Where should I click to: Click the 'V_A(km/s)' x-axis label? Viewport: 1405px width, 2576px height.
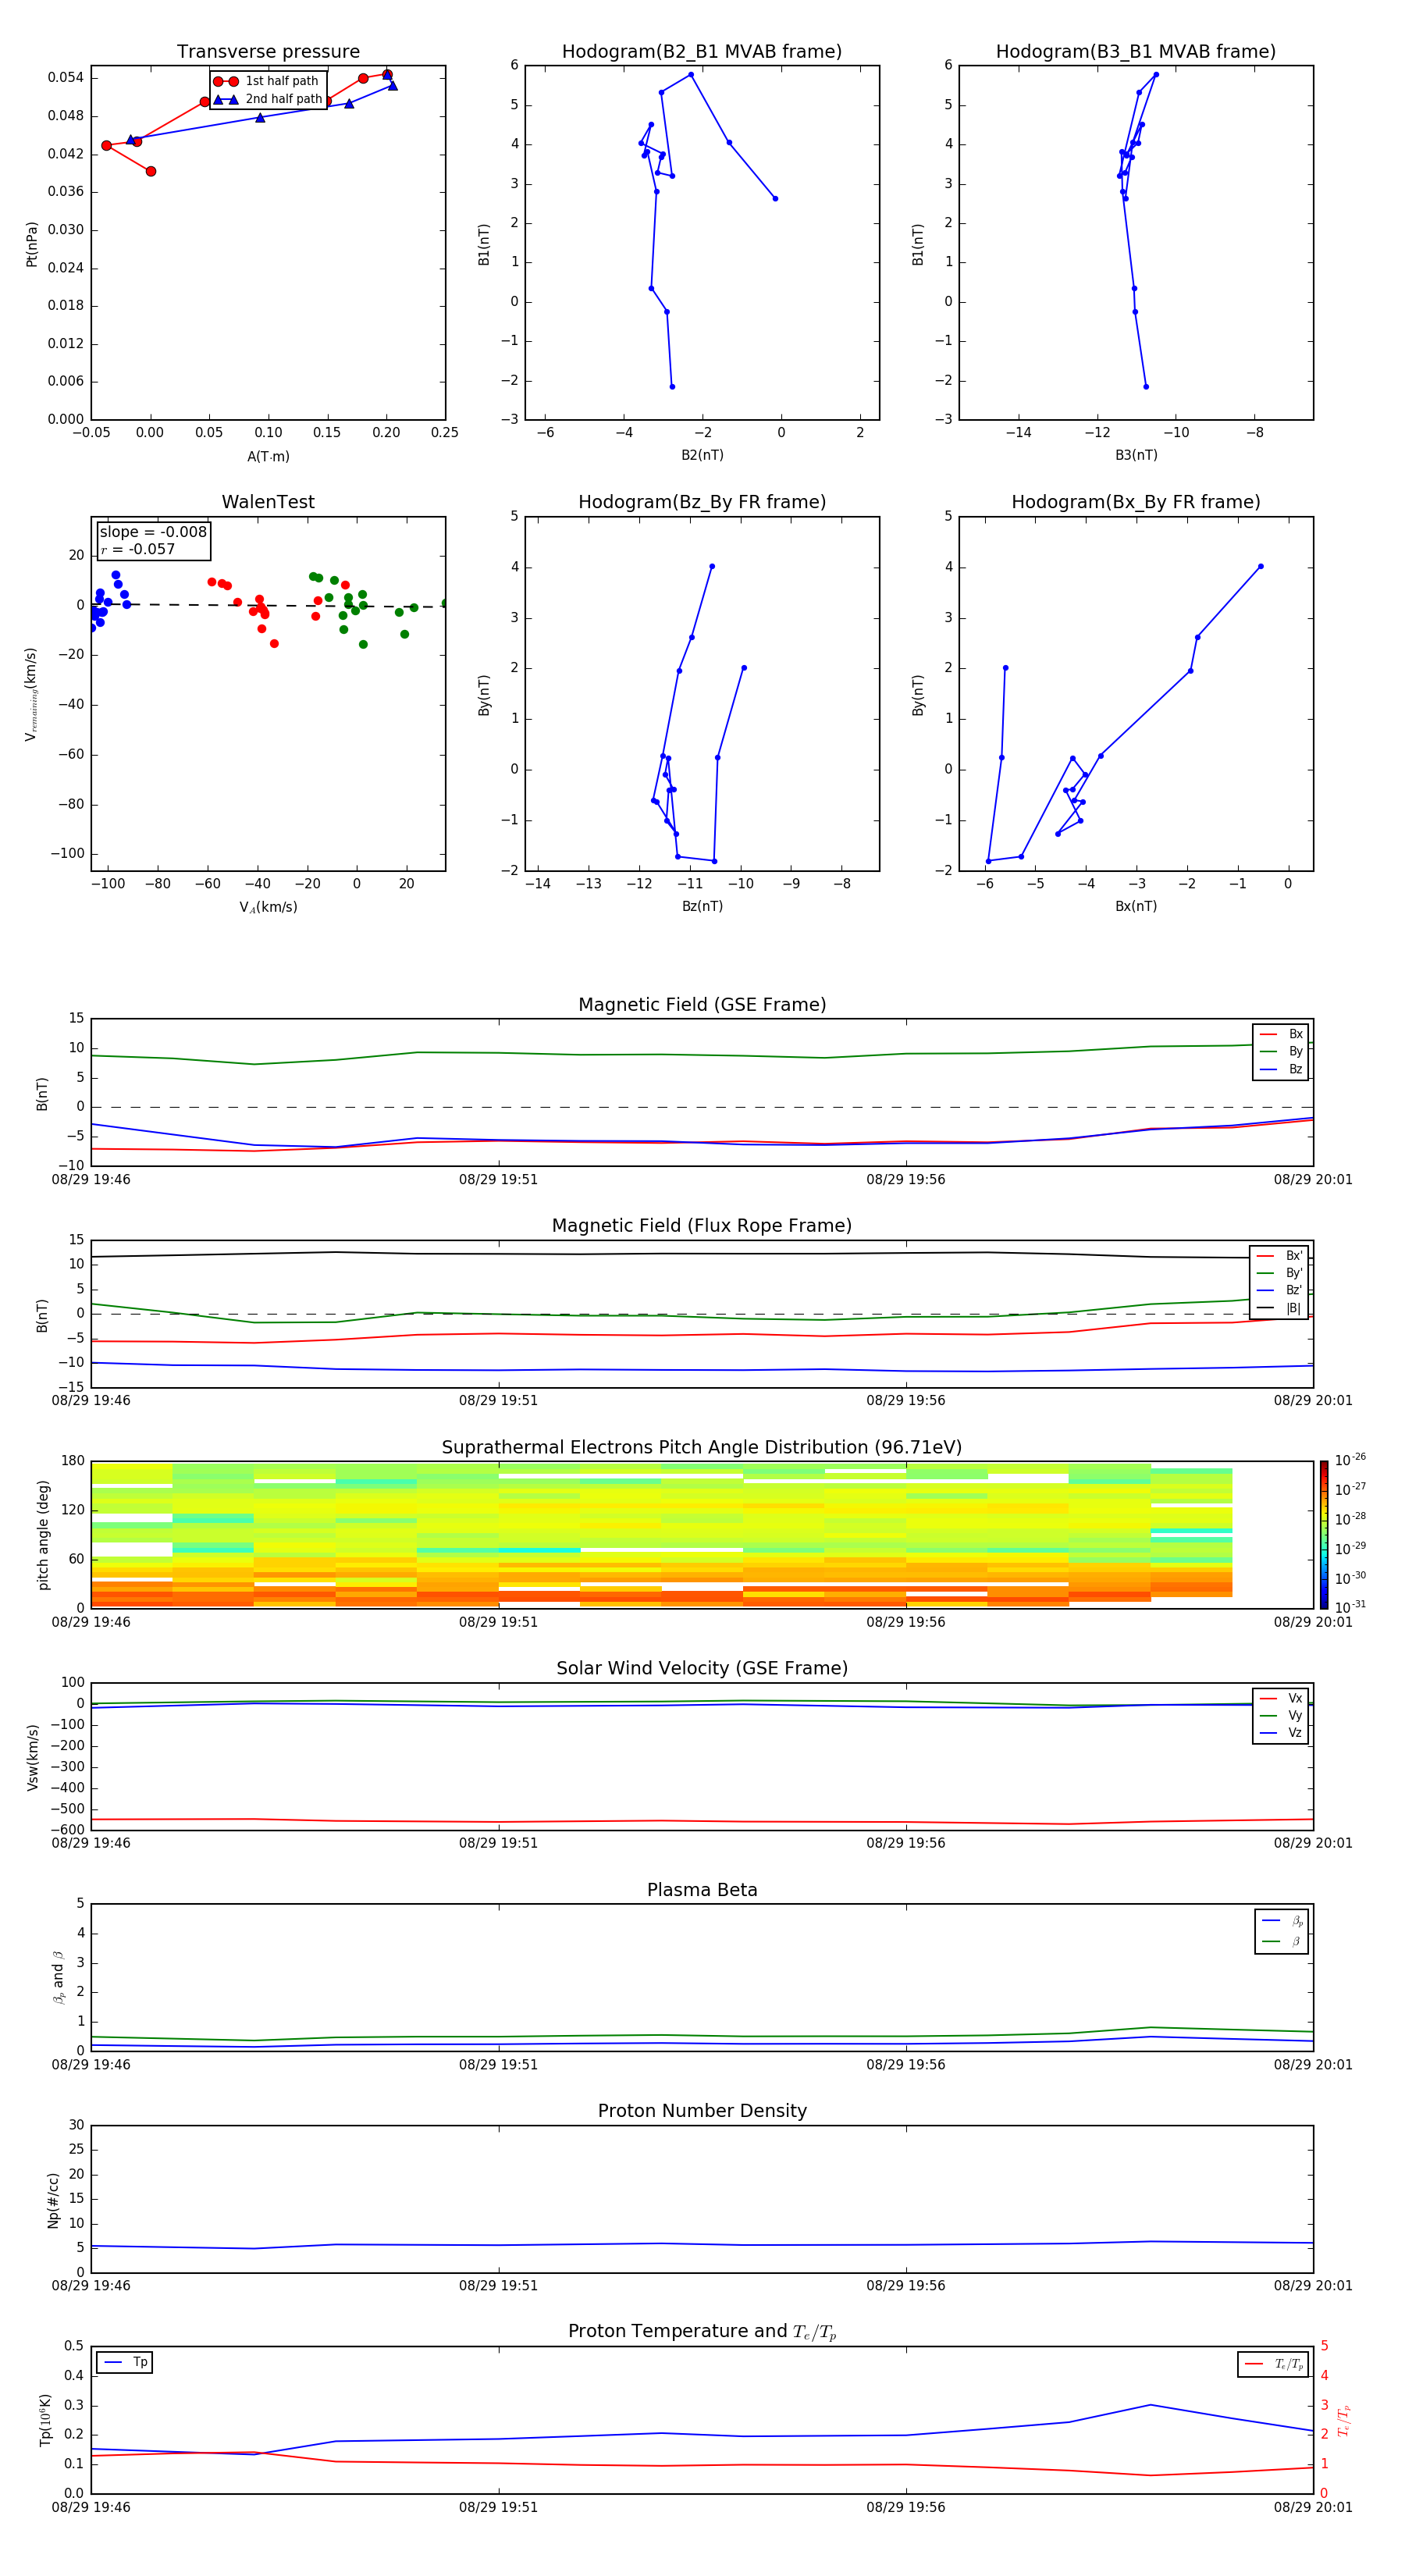(268, 907)
